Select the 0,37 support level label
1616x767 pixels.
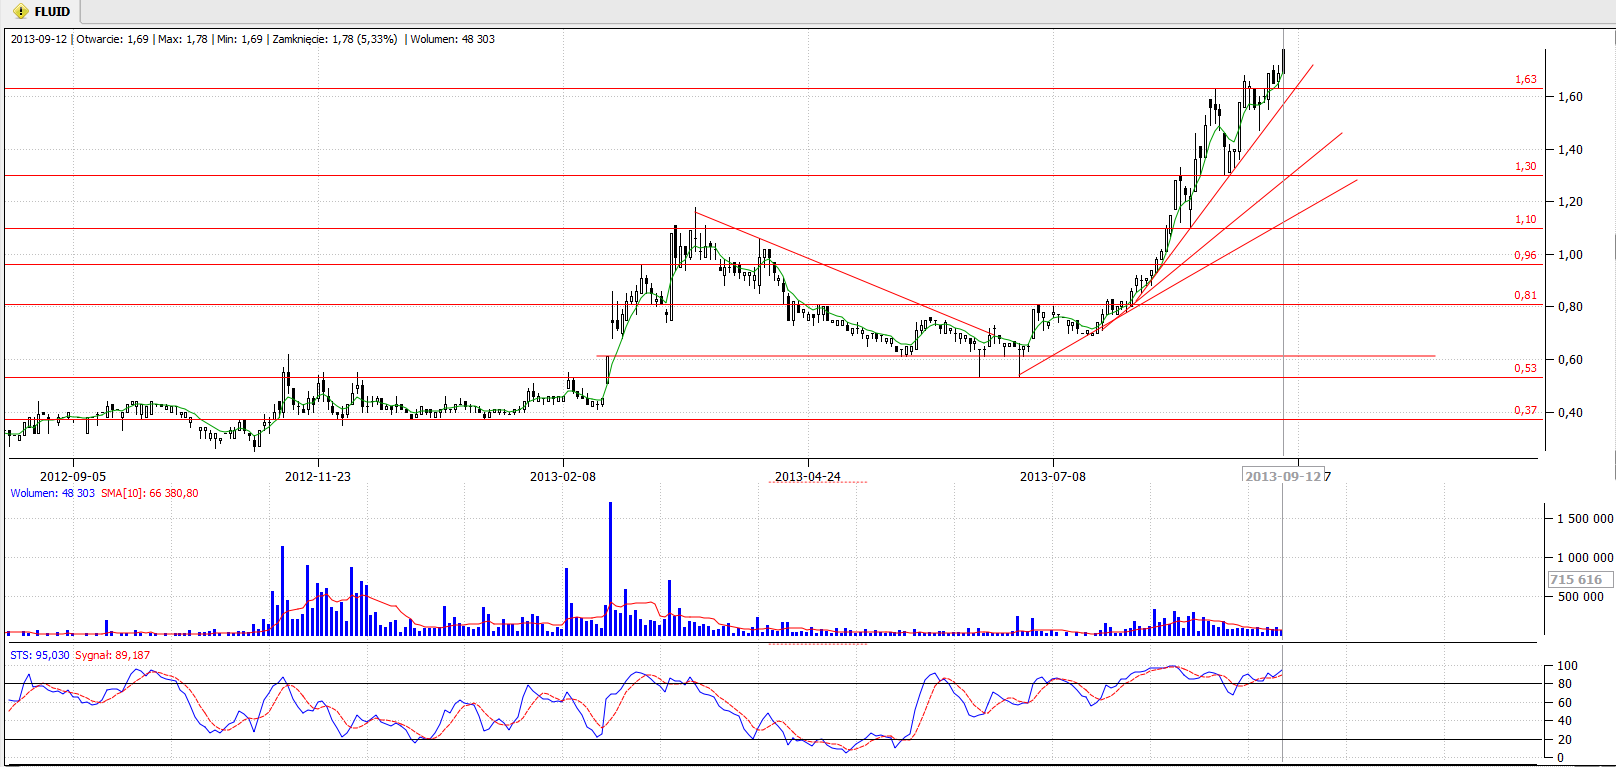(x=1525, y=411)
